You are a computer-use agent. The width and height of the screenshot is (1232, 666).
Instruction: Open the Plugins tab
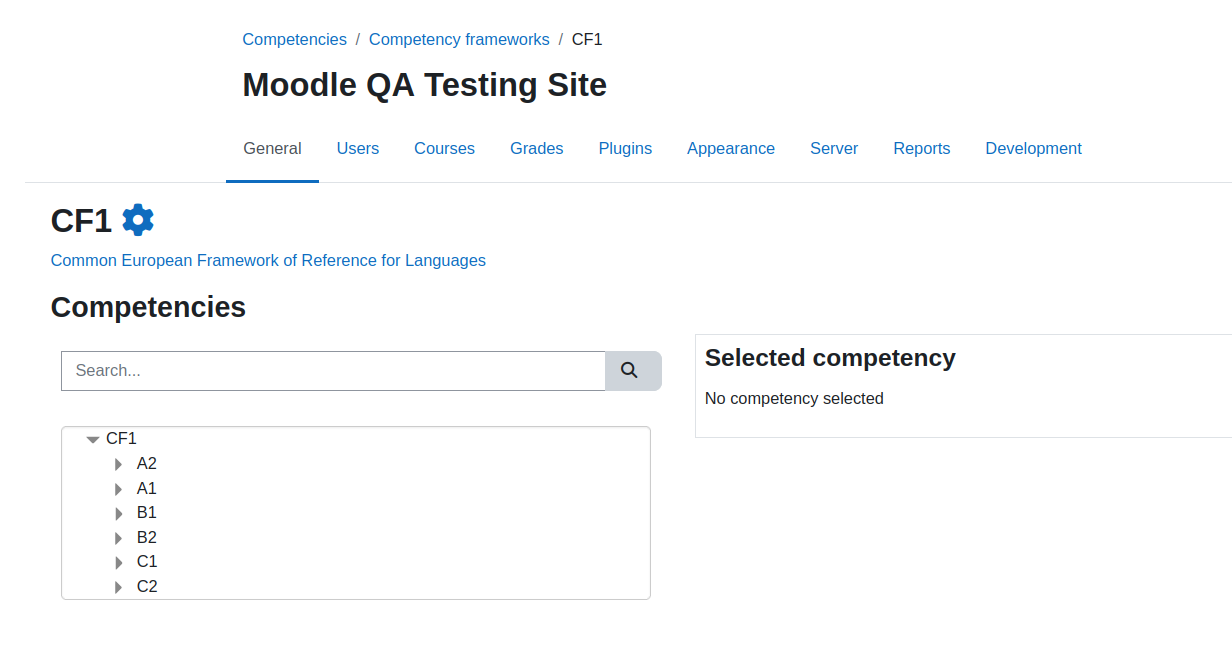pos(625,148)
